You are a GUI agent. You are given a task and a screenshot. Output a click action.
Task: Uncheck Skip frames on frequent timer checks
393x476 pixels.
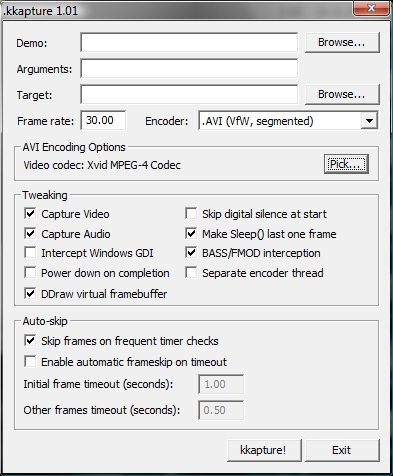30,341
